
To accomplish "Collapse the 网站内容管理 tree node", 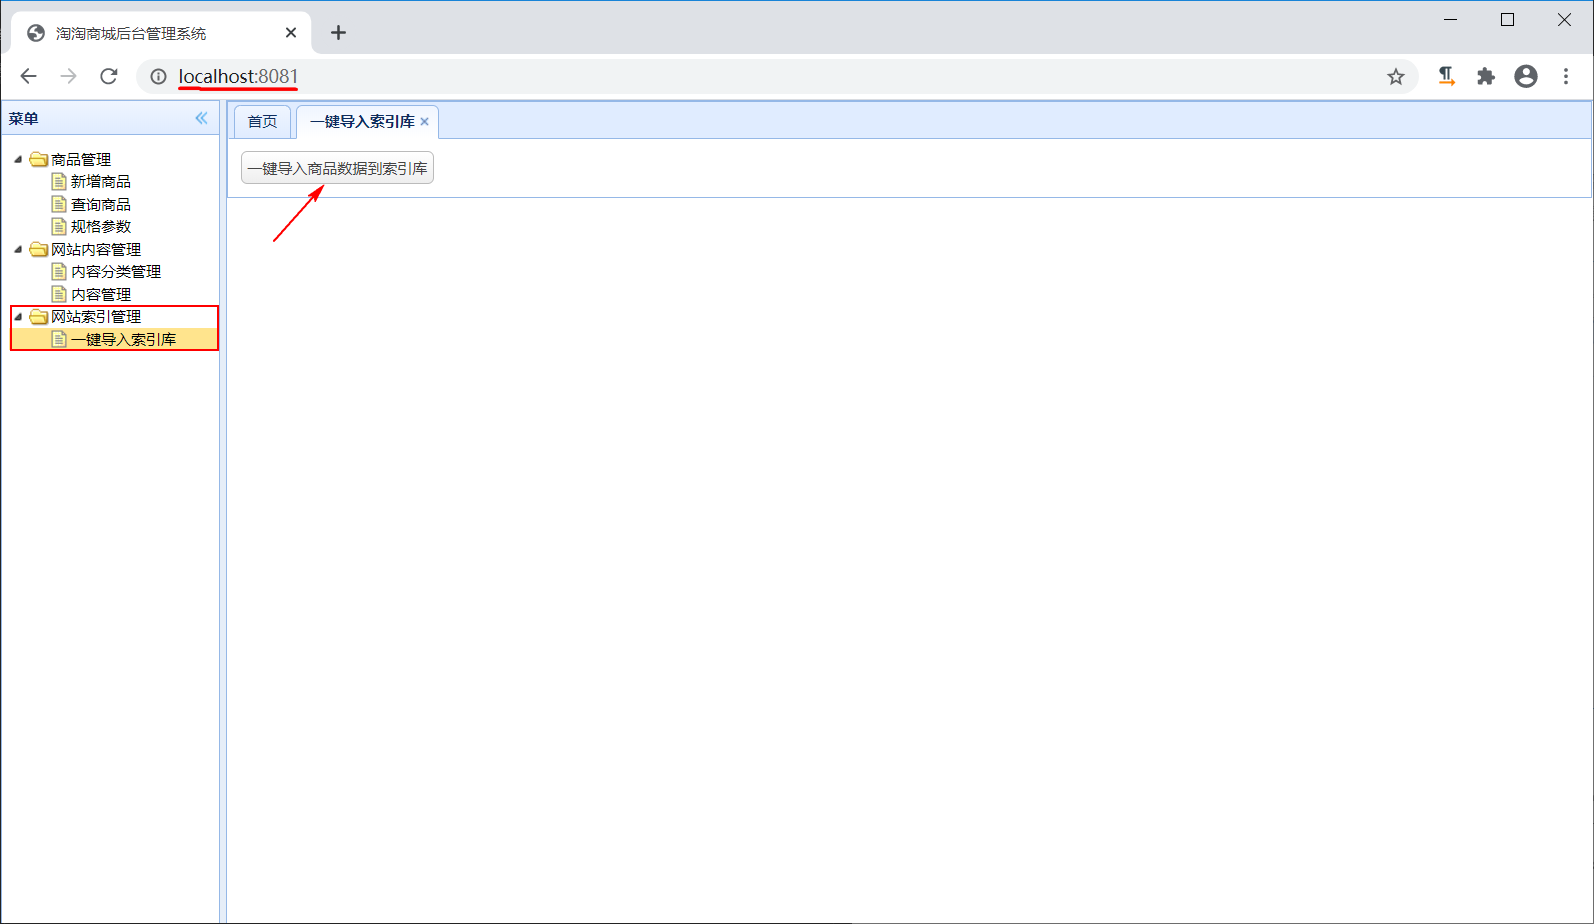I will pos(18,249).
